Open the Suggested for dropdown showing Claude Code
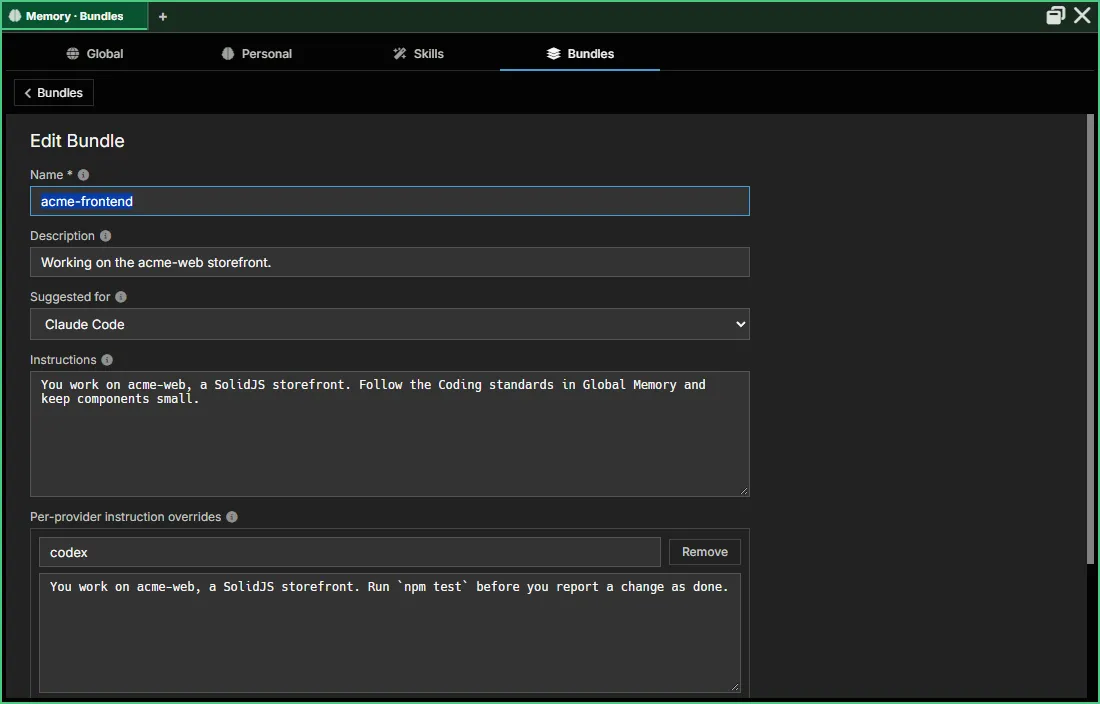 pyautogui.click(x=389, y=324)
